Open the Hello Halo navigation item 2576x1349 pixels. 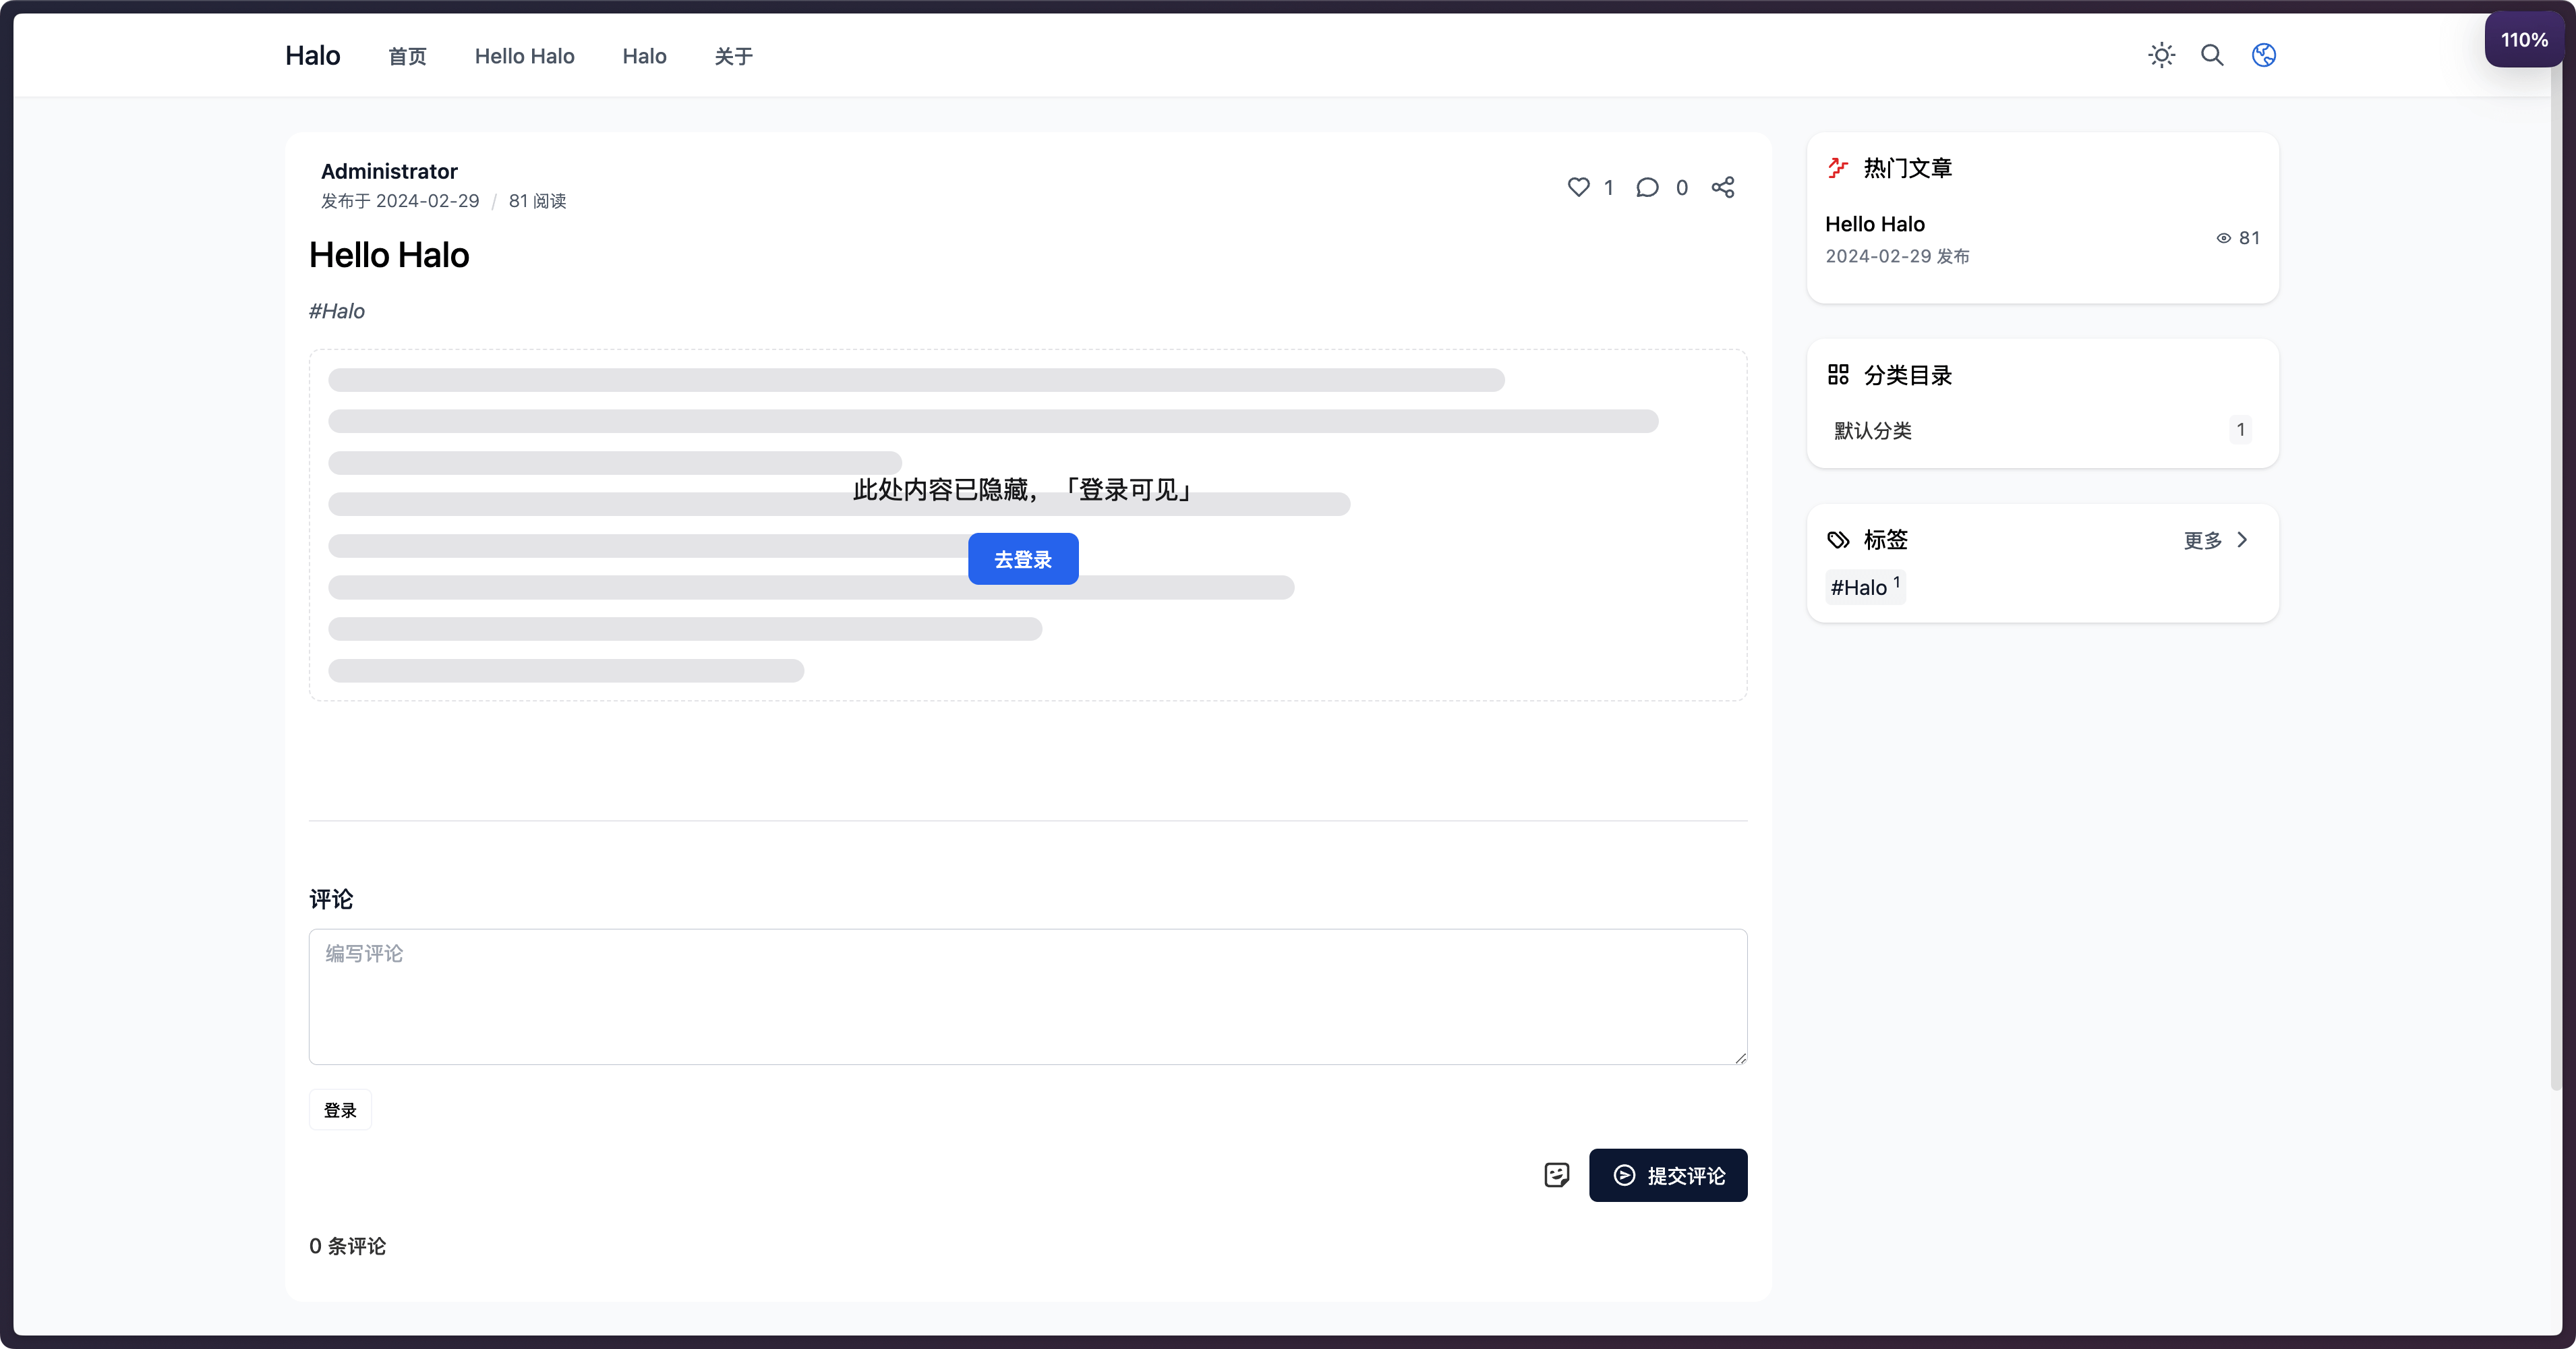coord(524,57)
